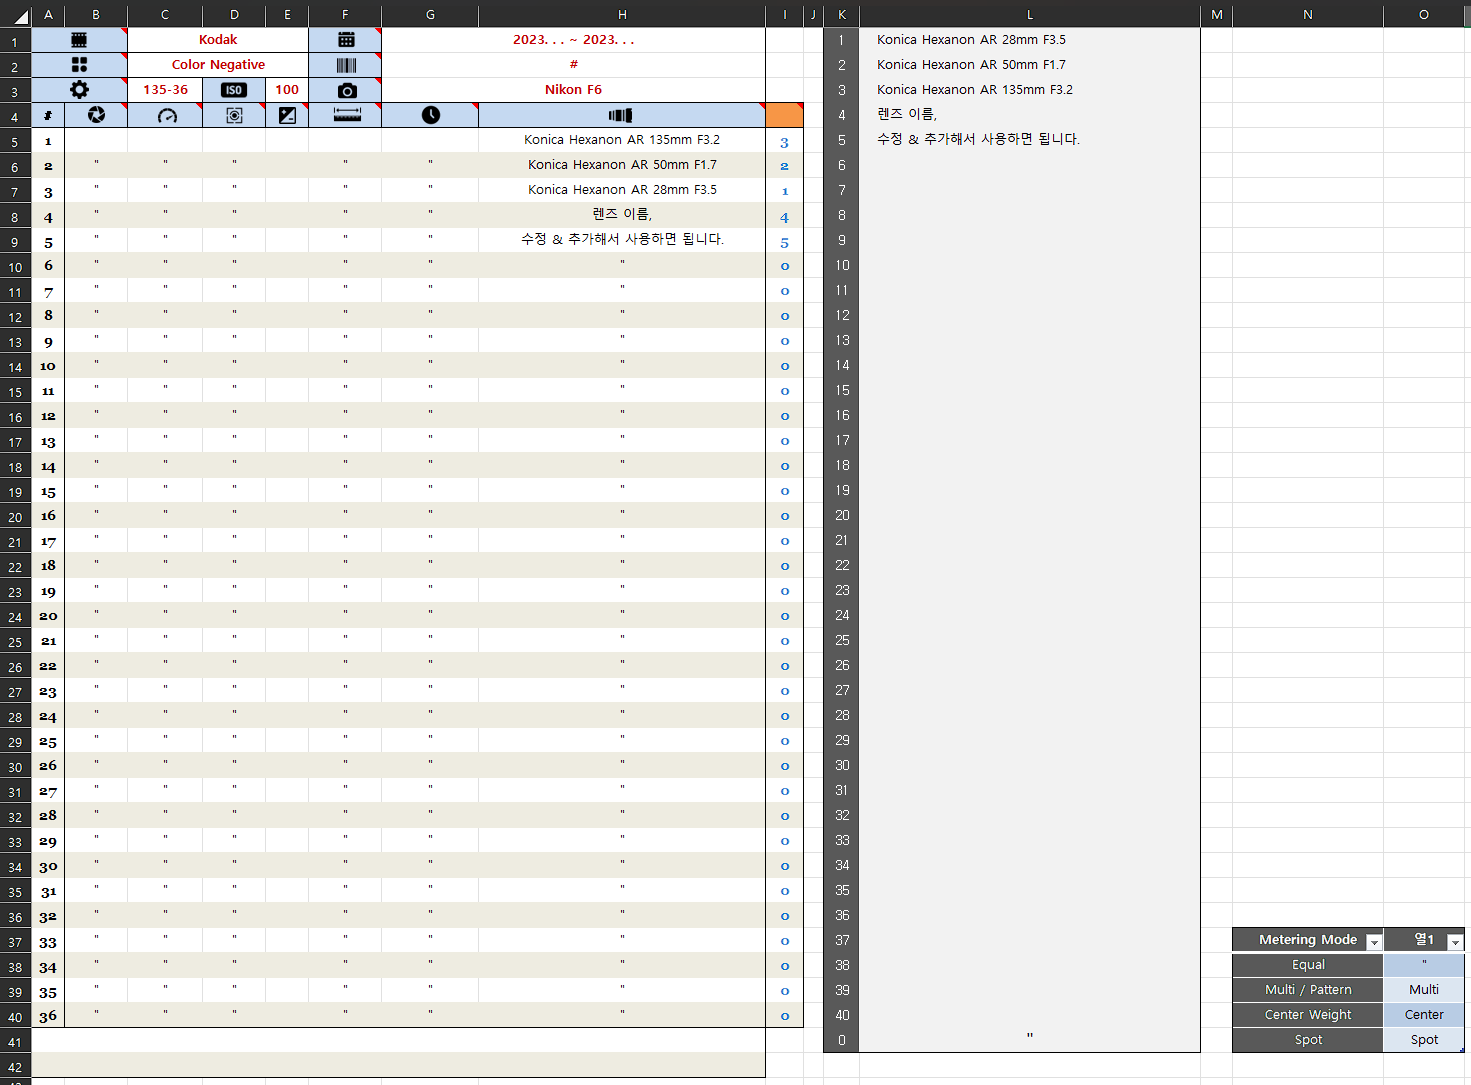Click the Metering Mode table header

click(1307, 940)
